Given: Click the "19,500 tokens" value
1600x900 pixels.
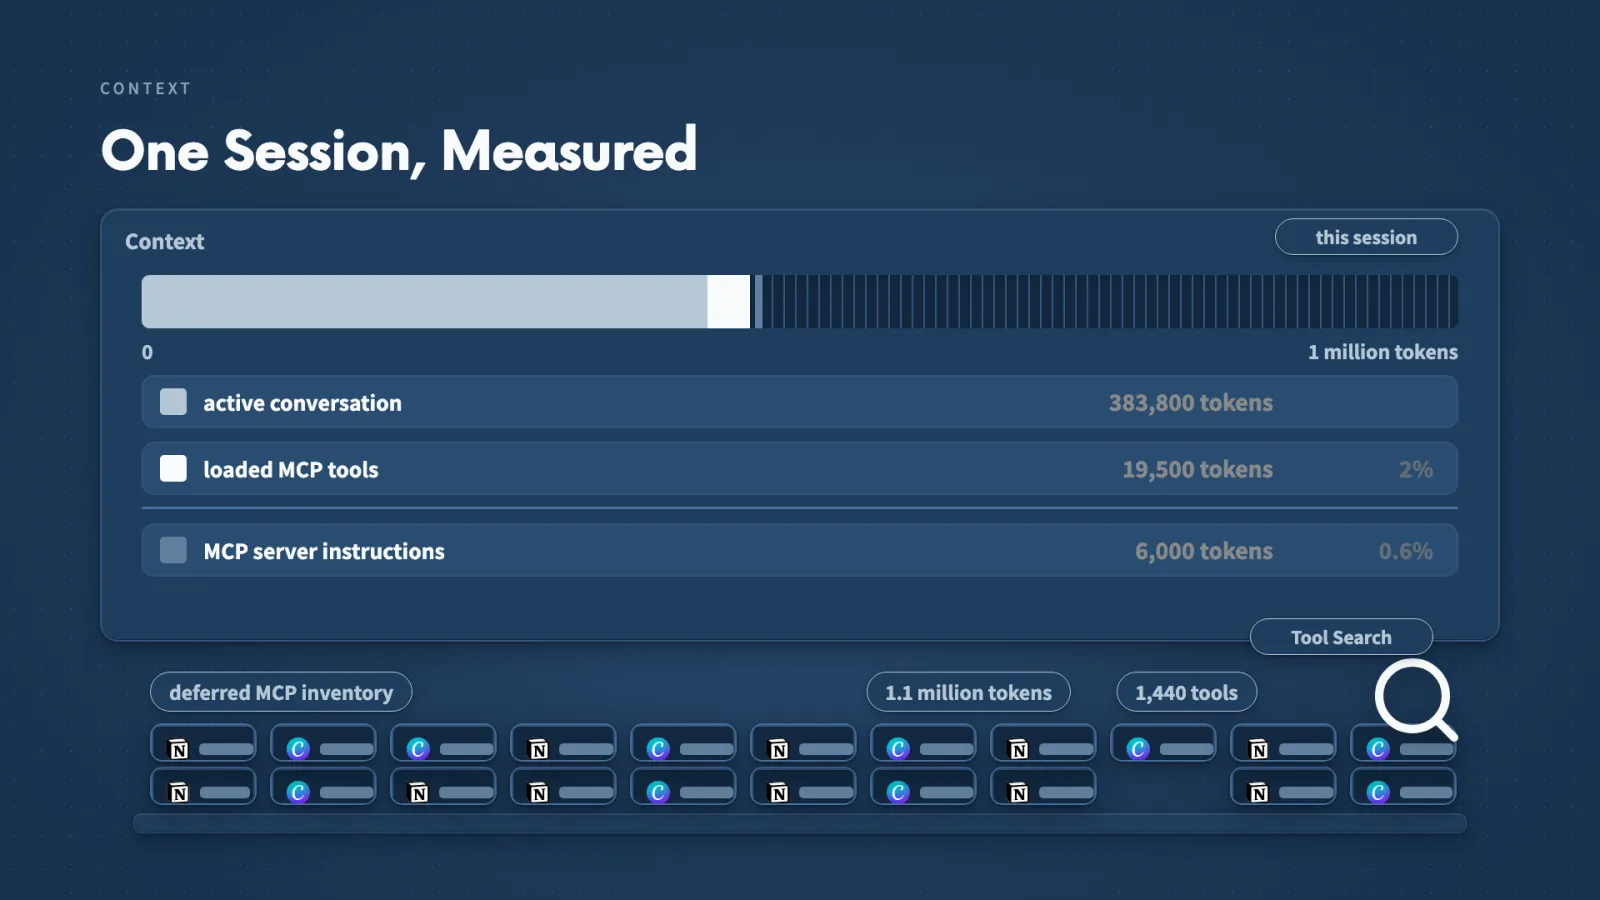Looking at the screenshot, I should [x=1197, y=469].
